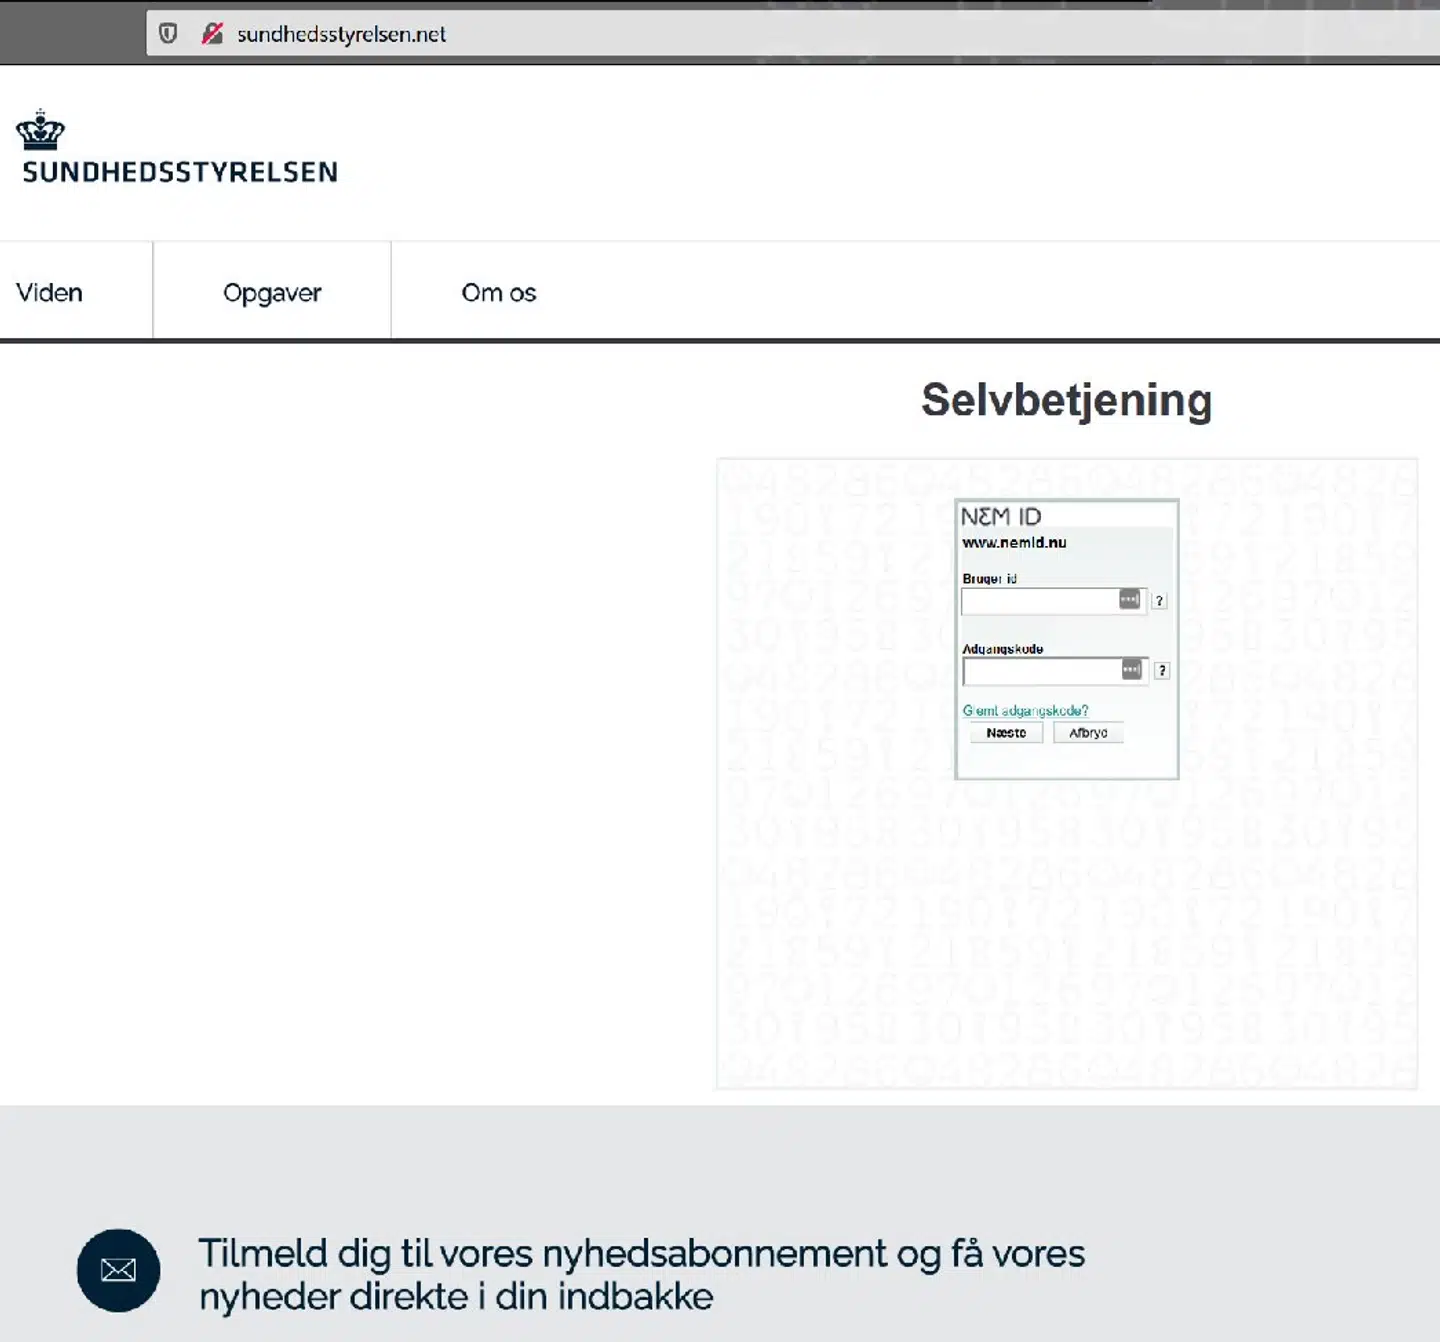Click the royal crown logo

pyautogui.click(x=40, y=130)
